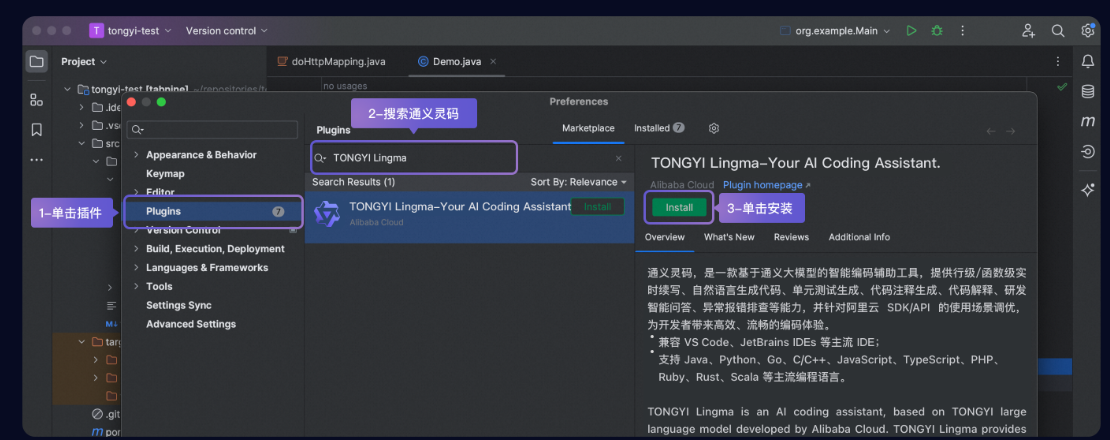This screenshot has width=1110, height=440.
Task: Open the What's New tab
Action: pyautogui.click(x=729, y=237)
